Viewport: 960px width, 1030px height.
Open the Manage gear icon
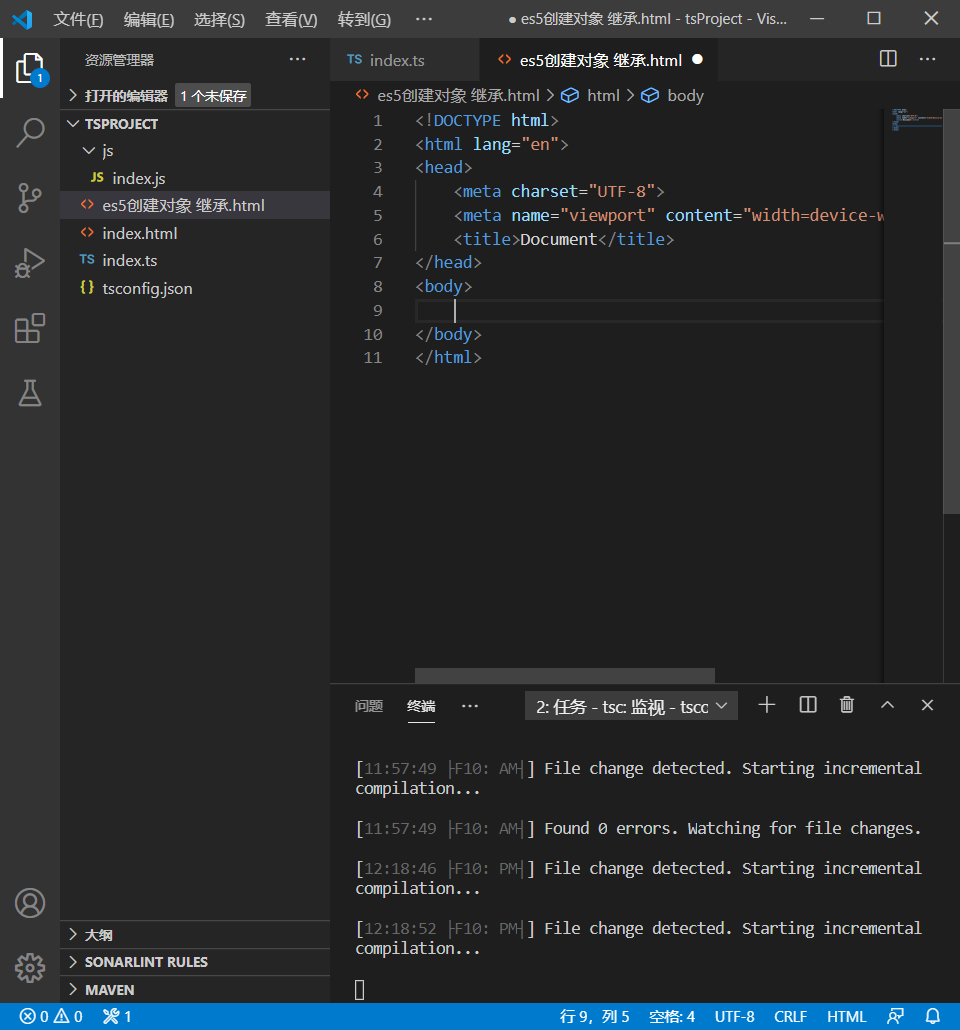point(30,968)
